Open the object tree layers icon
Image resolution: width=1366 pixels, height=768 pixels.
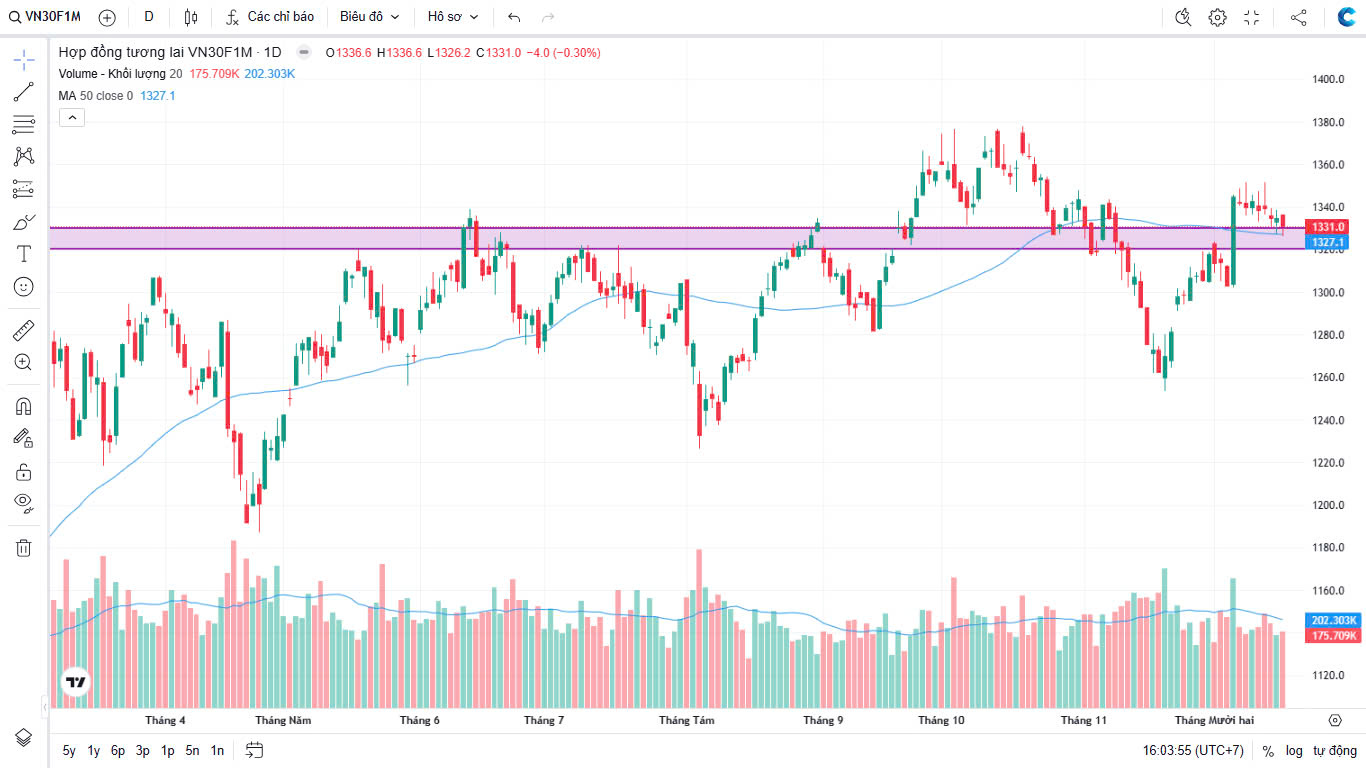(24, 737)
